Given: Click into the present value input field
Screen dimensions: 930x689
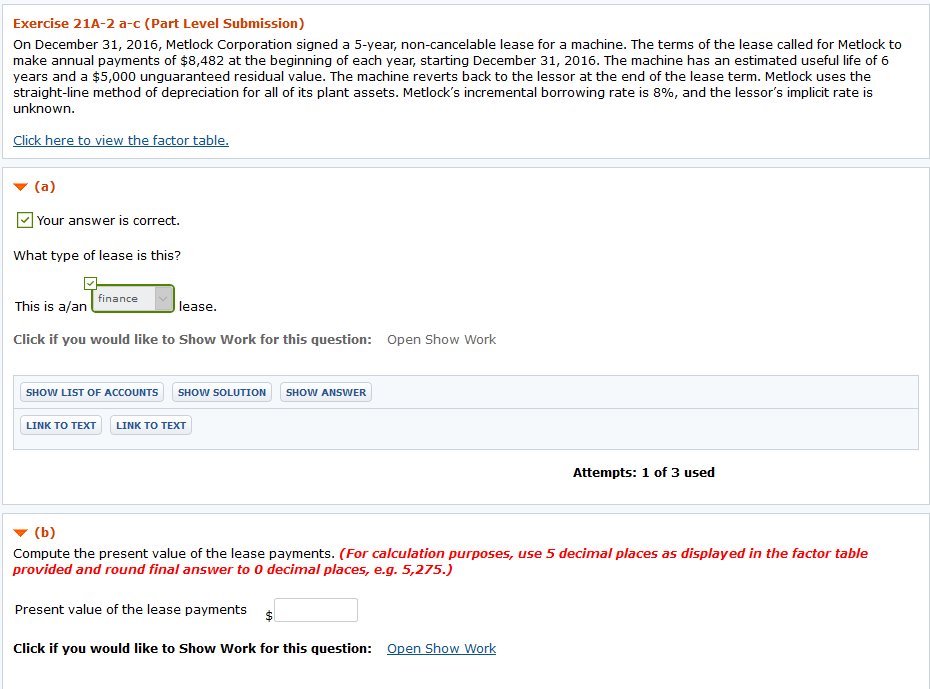Looking at the screenshot, I should [x=315, y=609].
